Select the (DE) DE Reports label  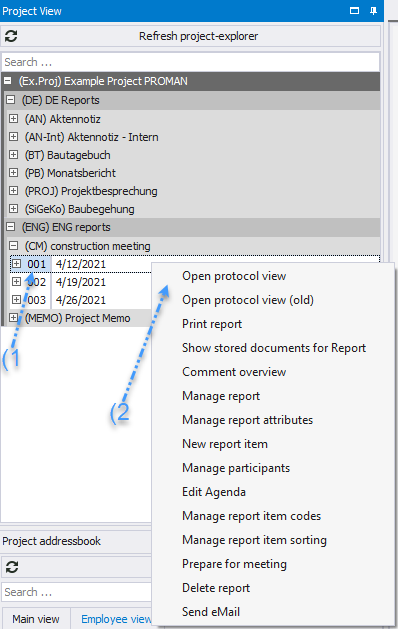click(61, 100)
